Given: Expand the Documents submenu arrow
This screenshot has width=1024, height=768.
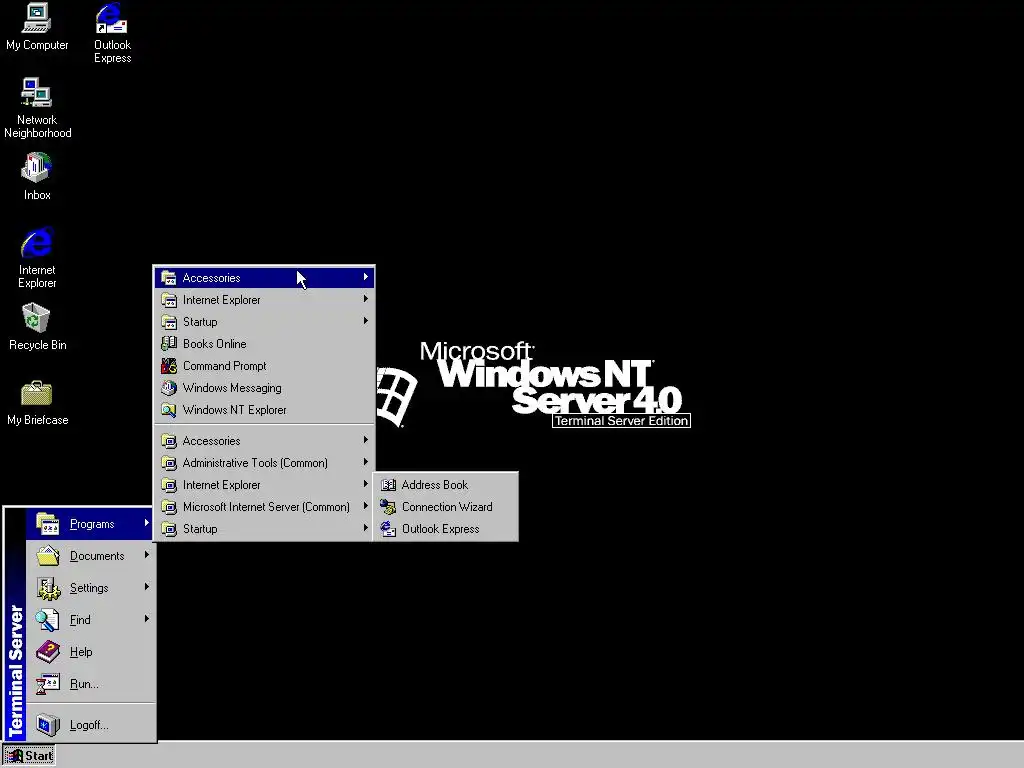Looking at the screenshot, I should 146,554.
